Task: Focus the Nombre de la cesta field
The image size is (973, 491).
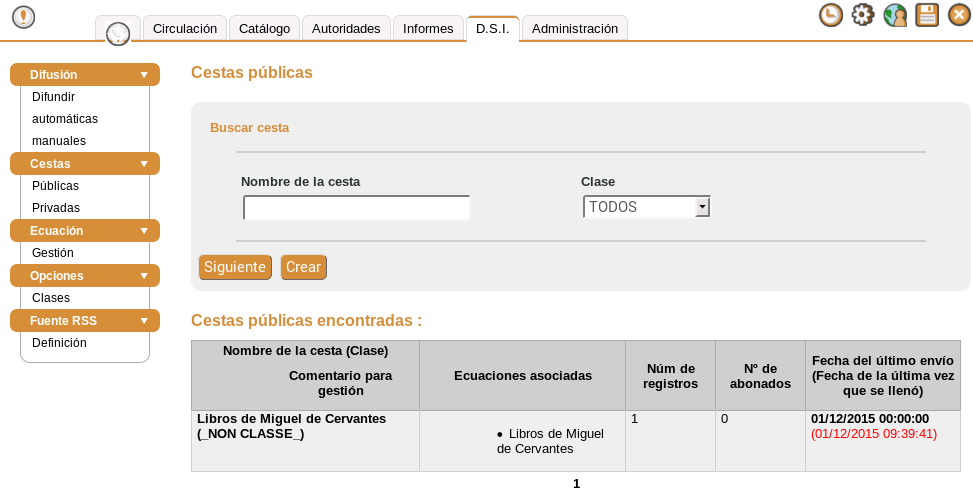Action: point(356,208)
